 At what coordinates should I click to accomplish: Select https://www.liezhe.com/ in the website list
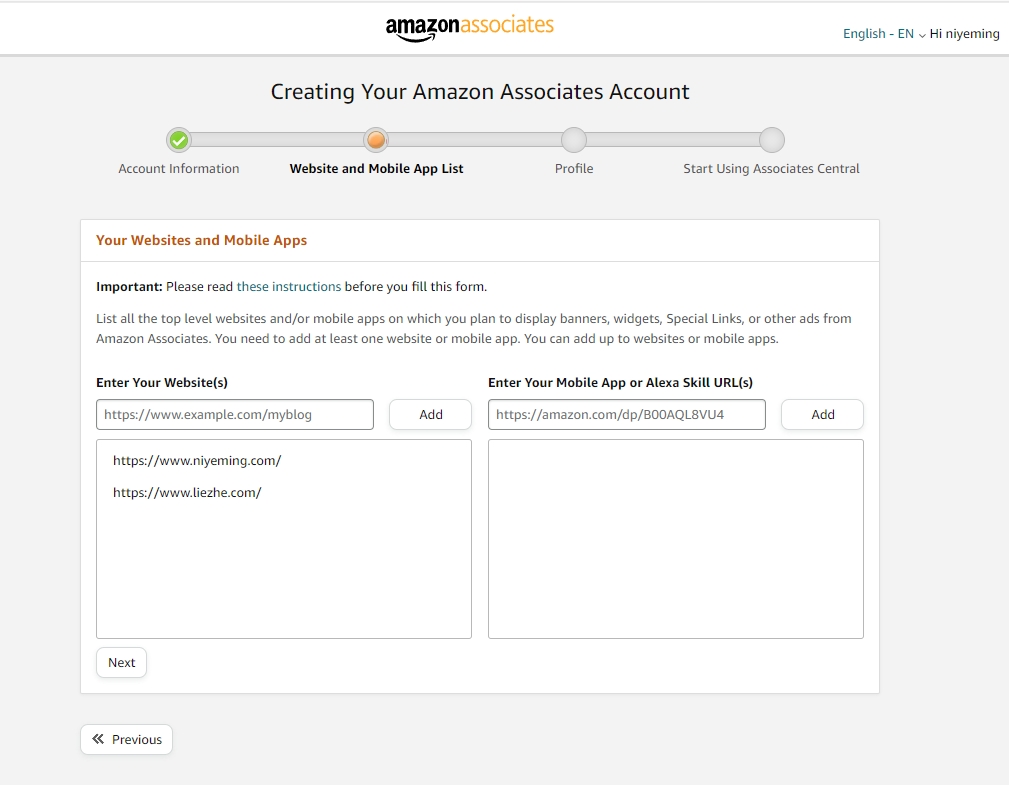(187, 493)
